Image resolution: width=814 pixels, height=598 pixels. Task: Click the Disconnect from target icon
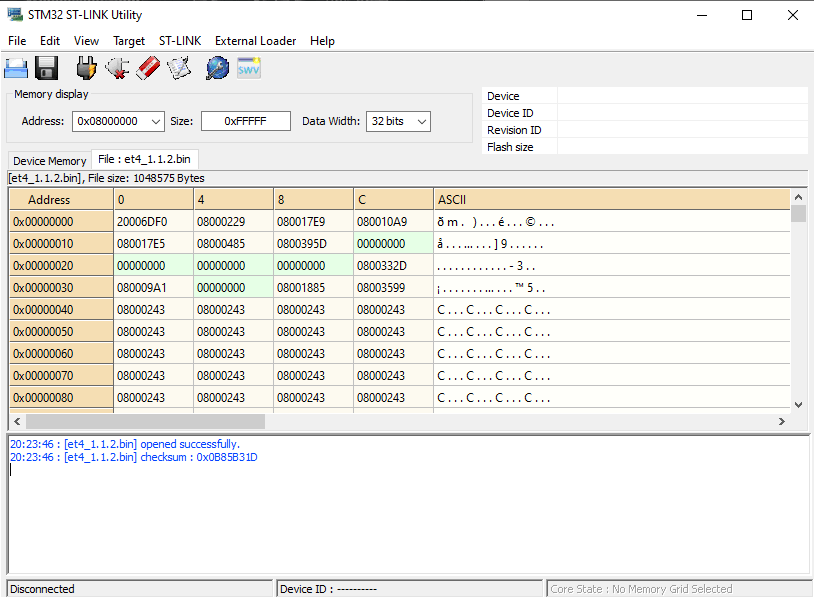pyautogui.click(x=117, y=69)
